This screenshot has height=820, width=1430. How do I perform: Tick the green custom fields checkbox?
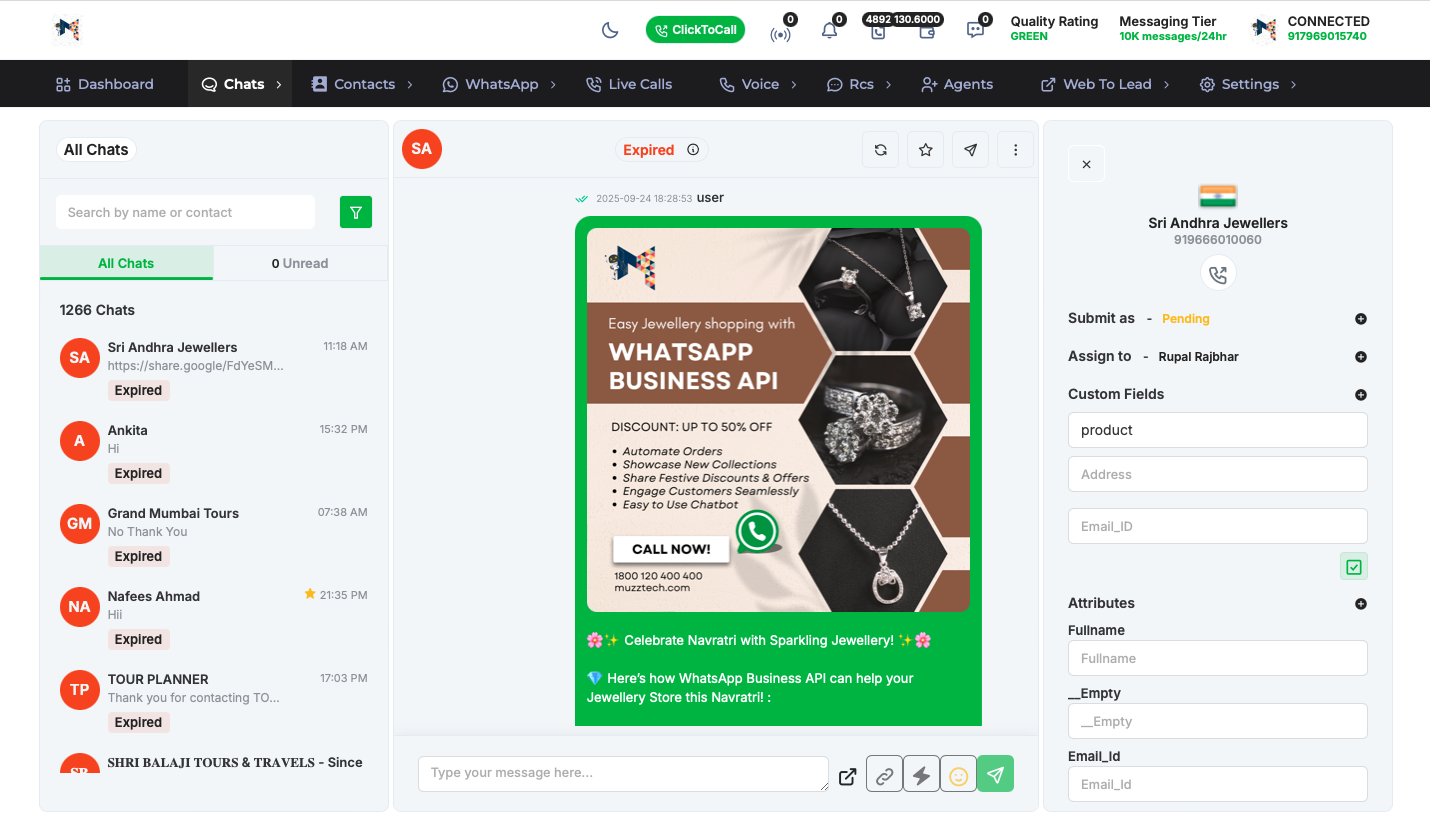1353,567
